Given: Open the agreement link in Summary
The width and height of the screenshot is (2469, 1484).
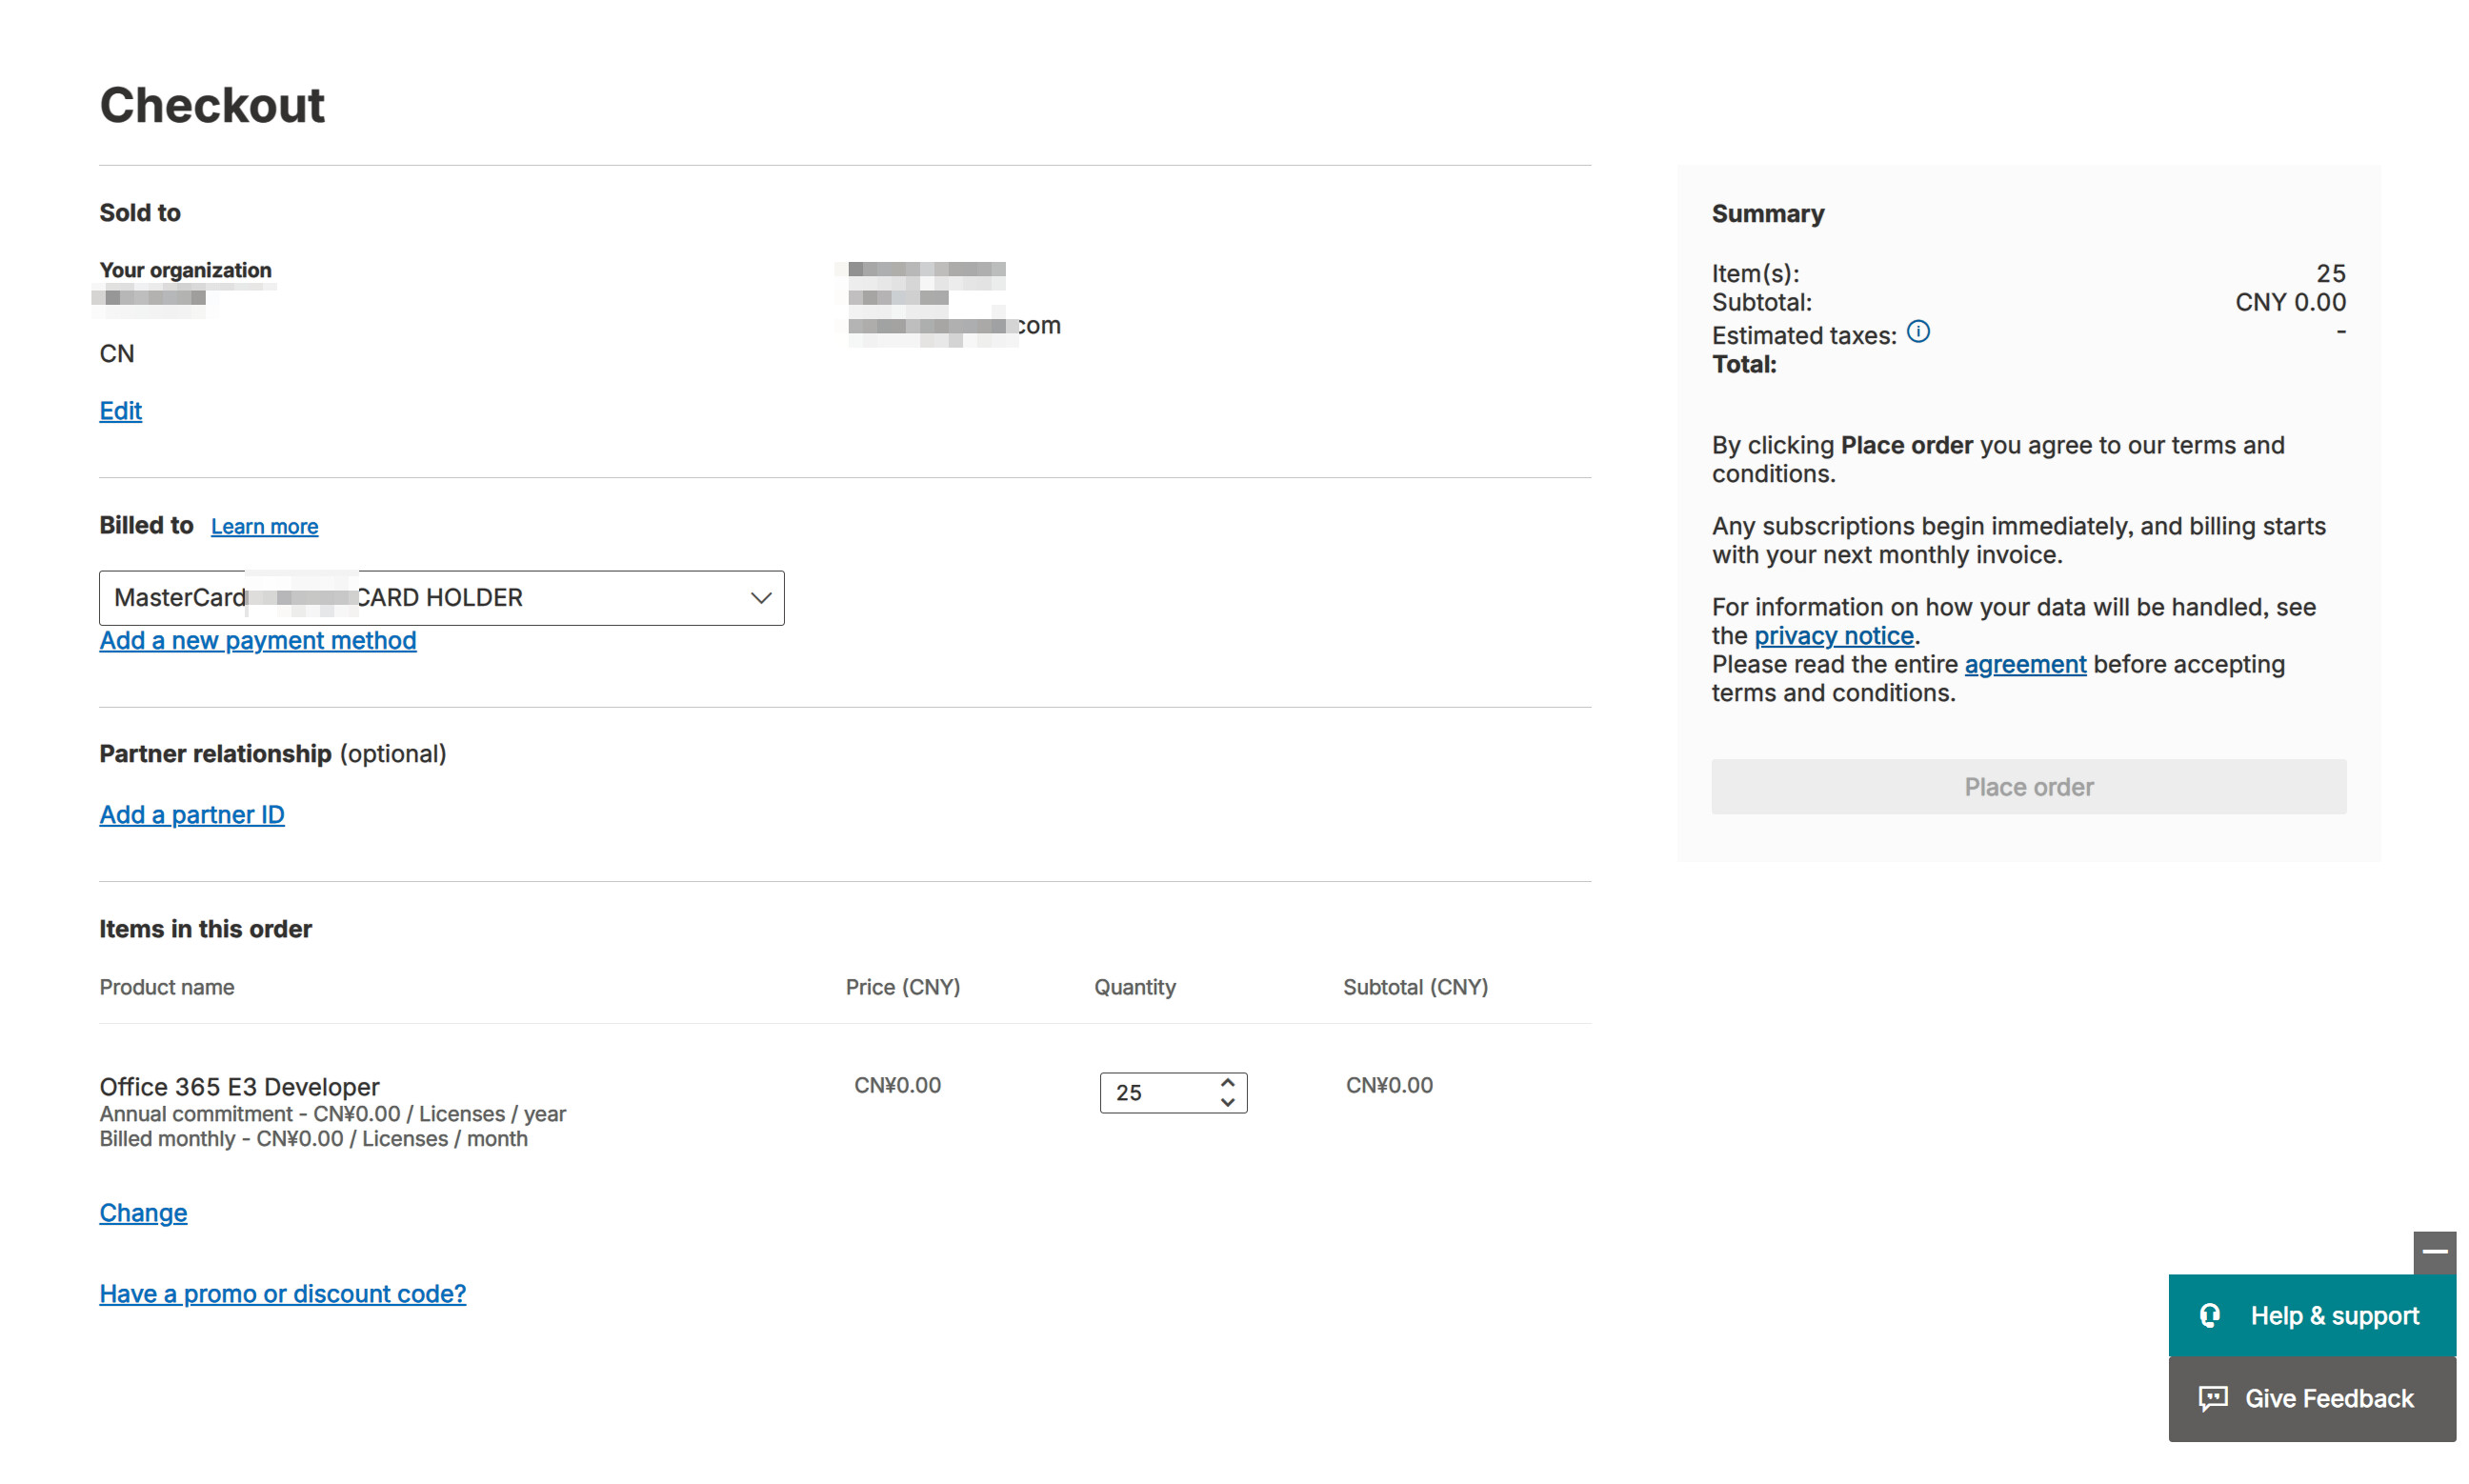Looking at the screenshot, I should 2024,664.
